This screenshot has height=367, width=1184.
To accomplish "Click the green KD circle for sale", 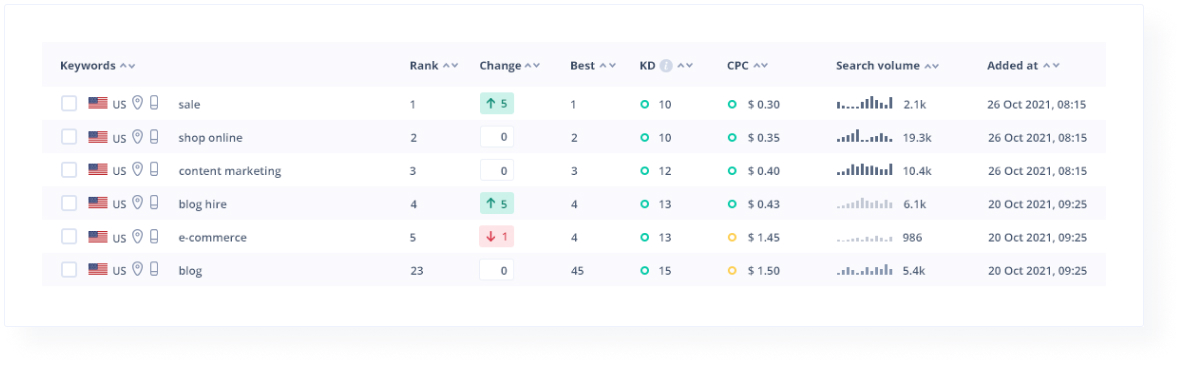I will (x=644, y=104).
